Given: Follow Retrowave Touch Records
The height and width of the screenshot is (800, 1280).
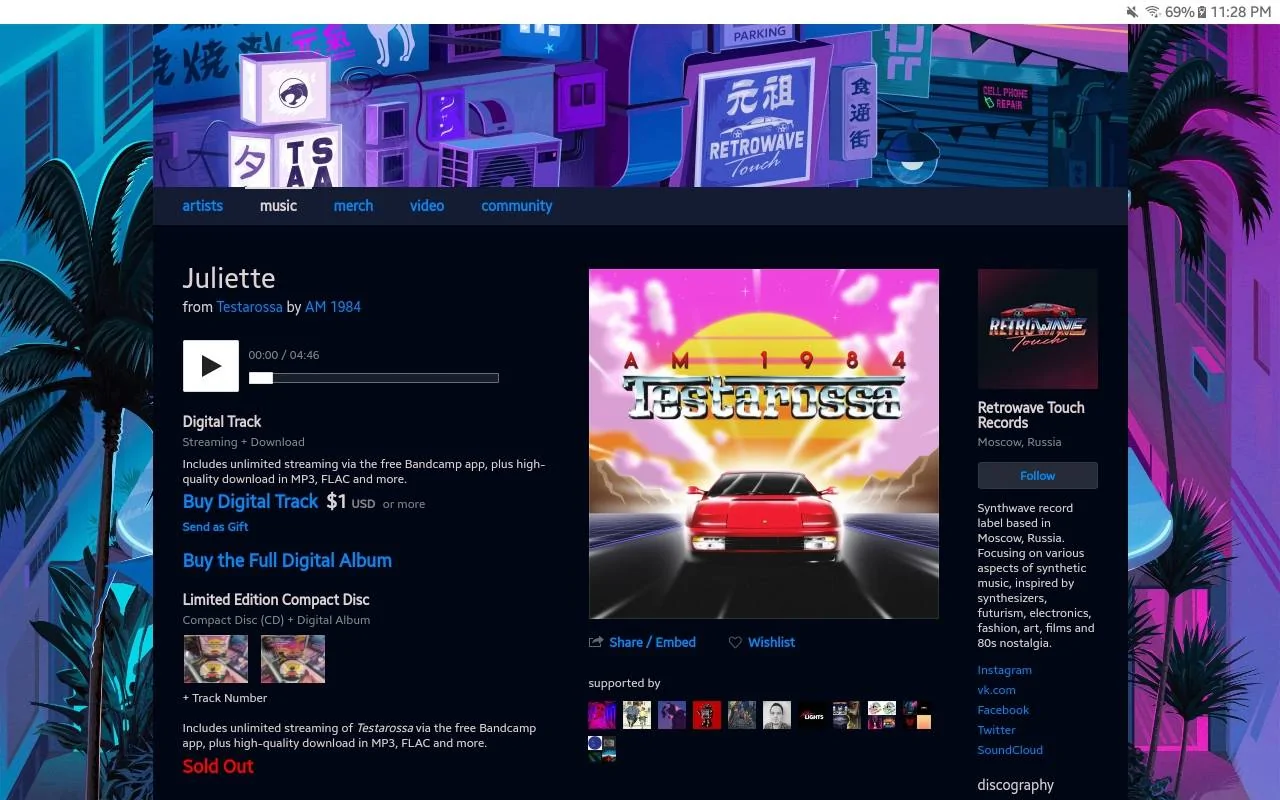Looking at the screenshot, I should [x=1038, y=476].
